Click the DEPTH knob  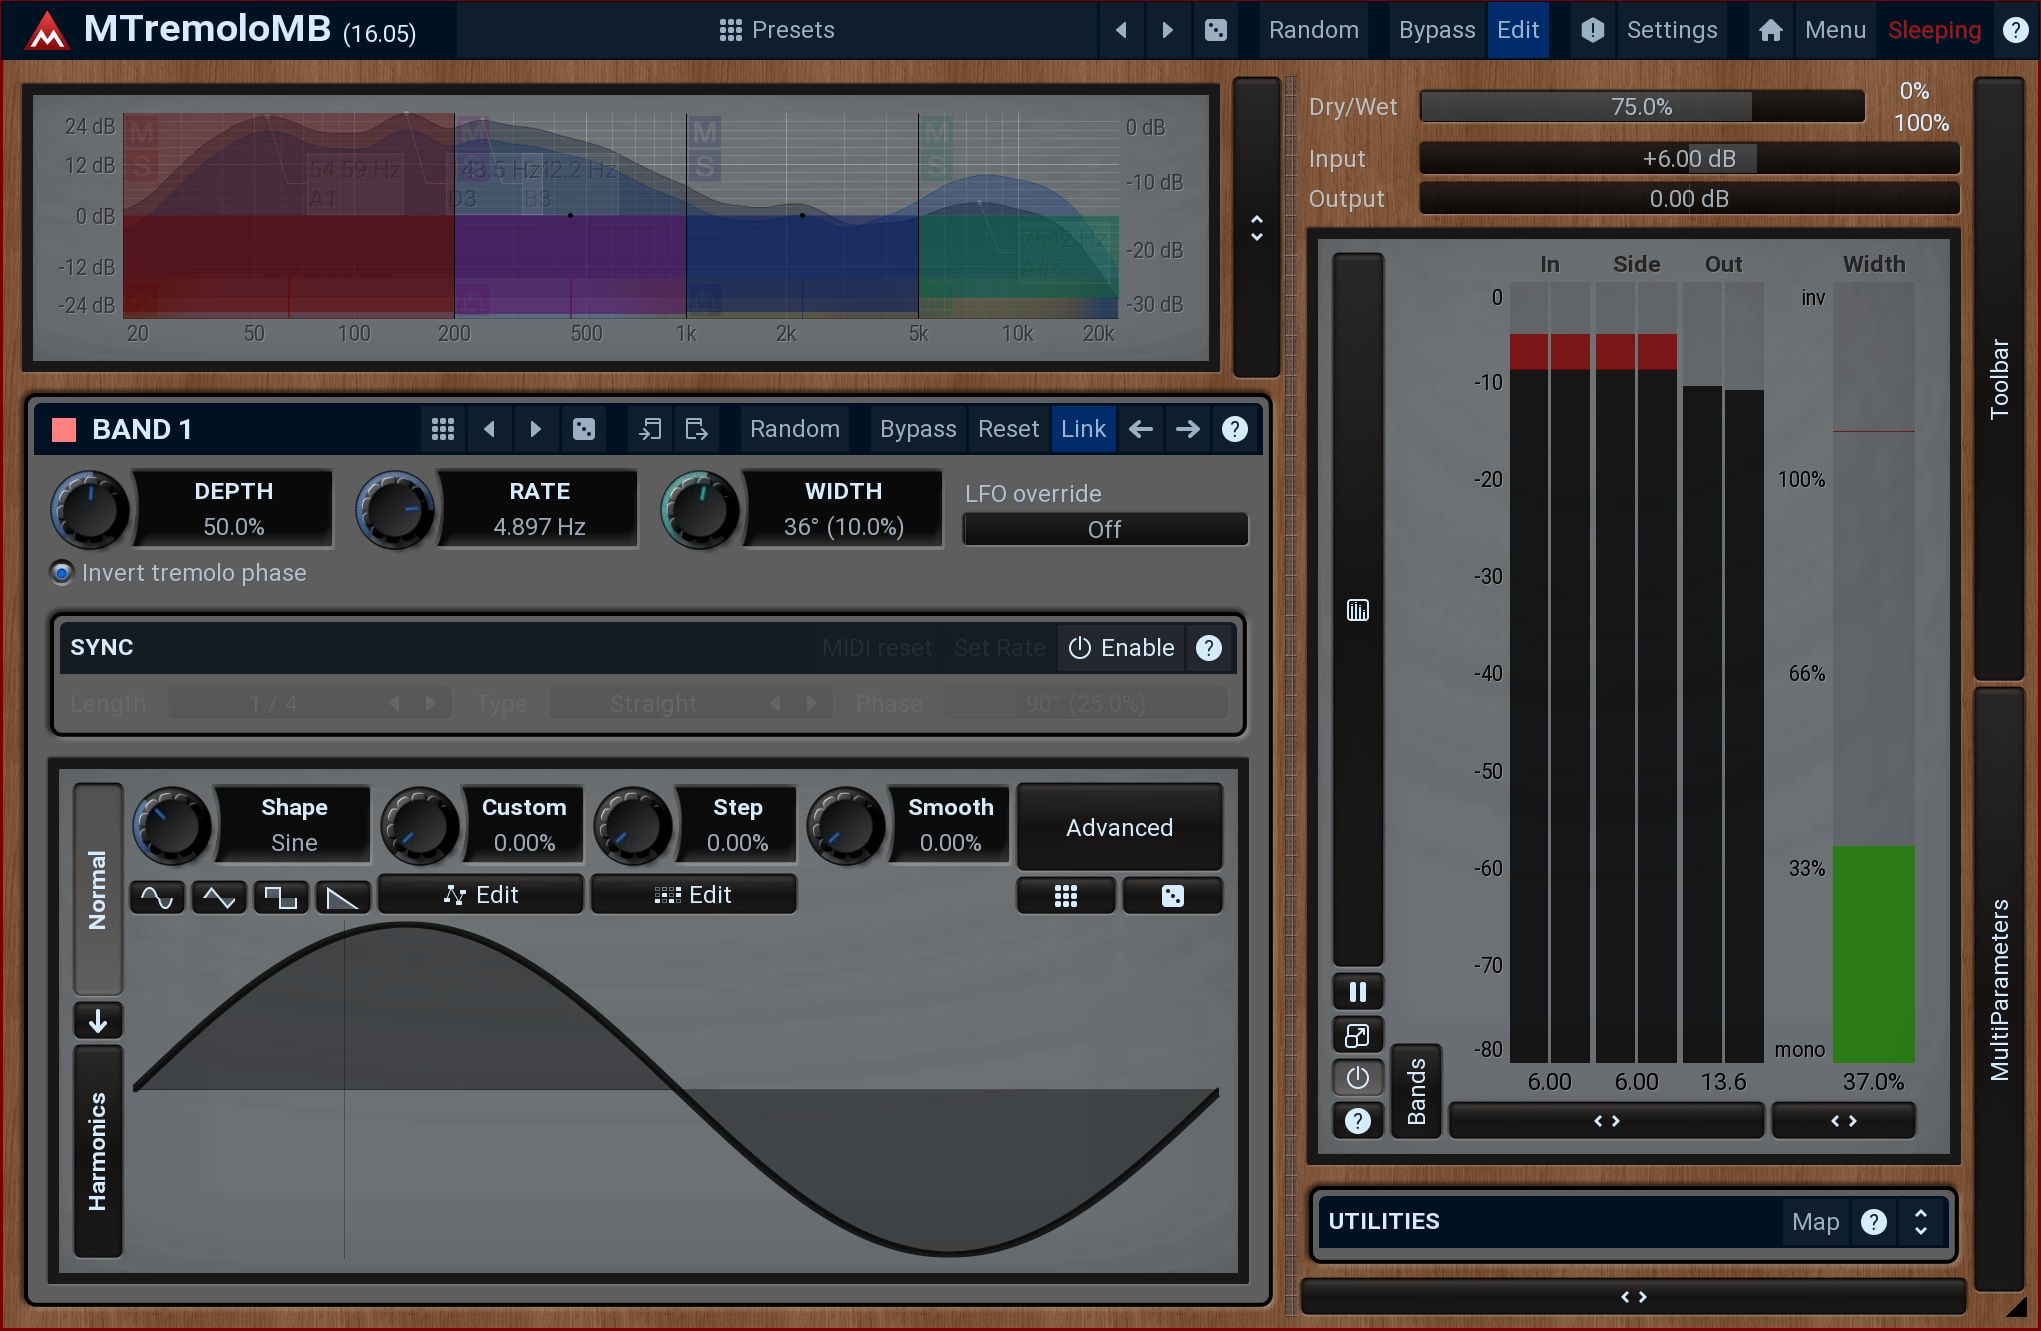(91, 509)
